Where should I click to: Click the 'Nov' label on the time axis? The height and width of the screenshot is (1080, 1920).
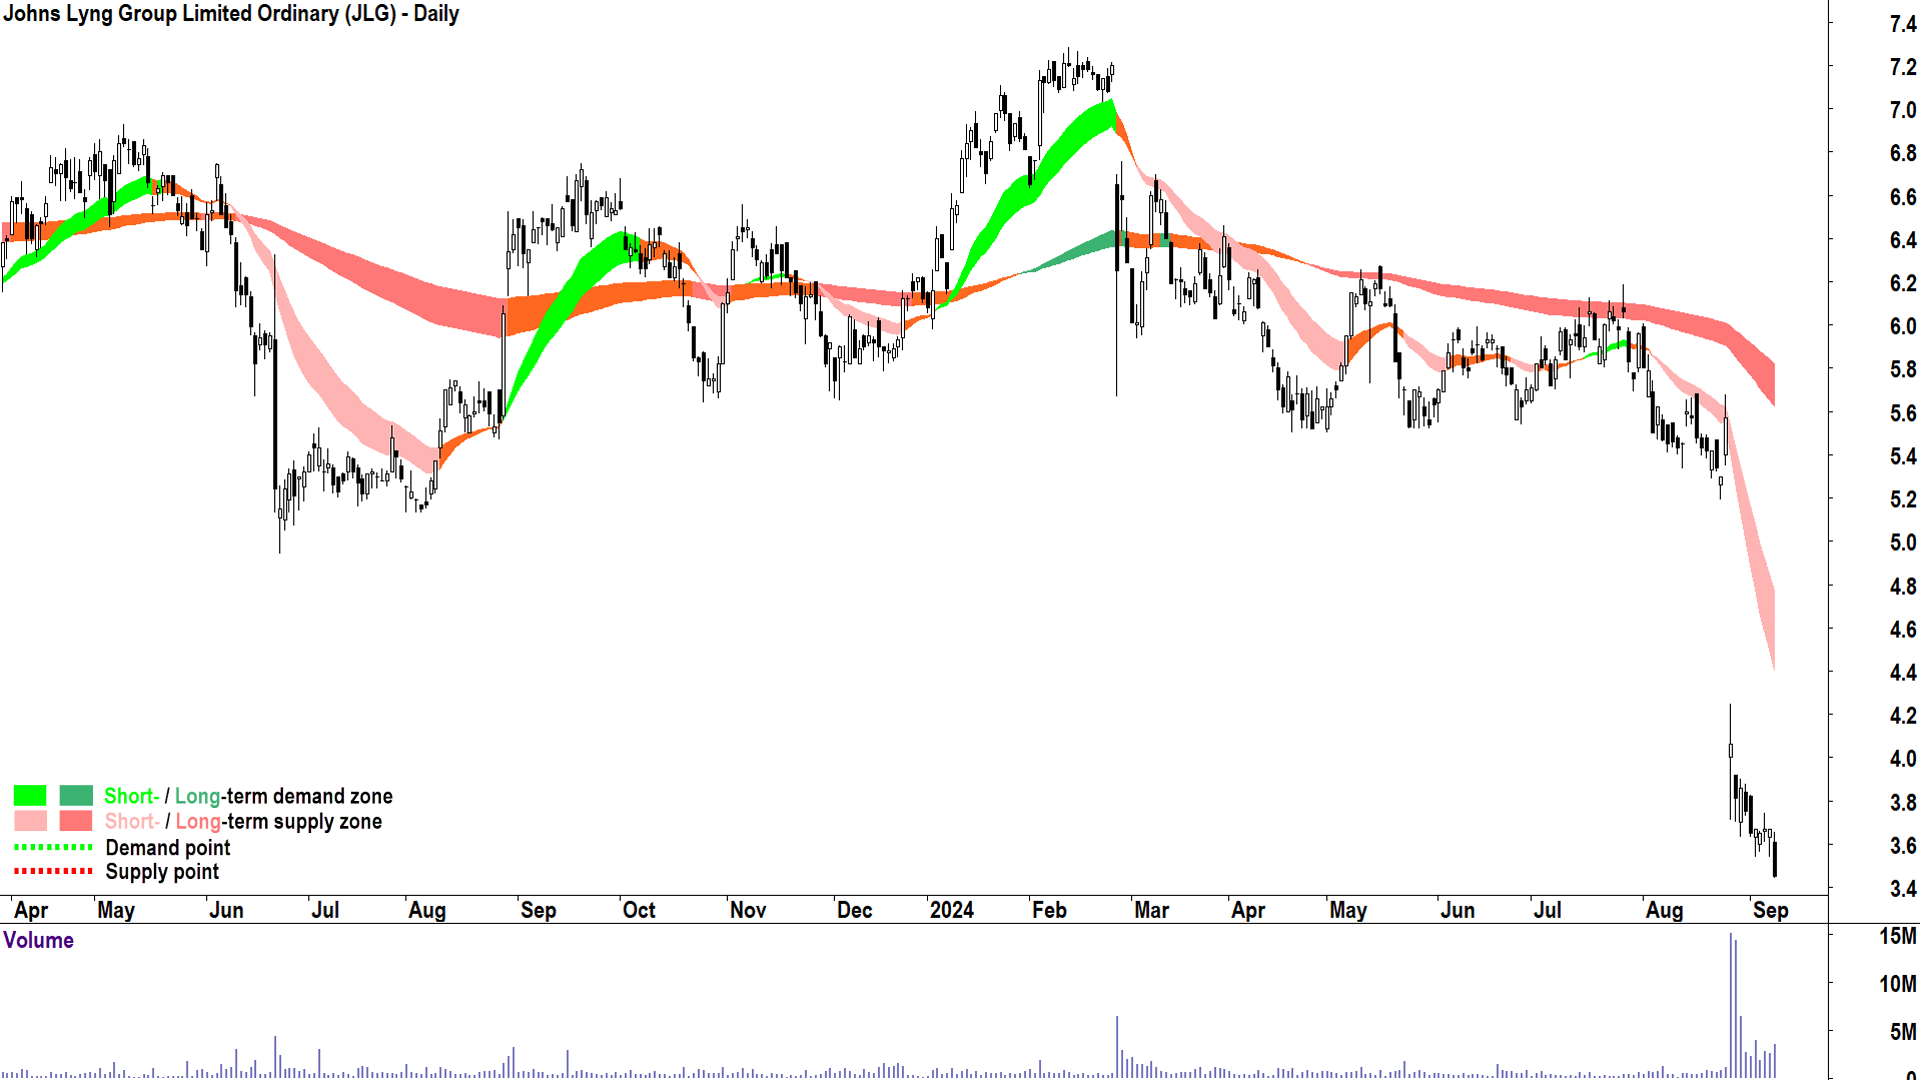pyautogui.click(x=748, y=910)
